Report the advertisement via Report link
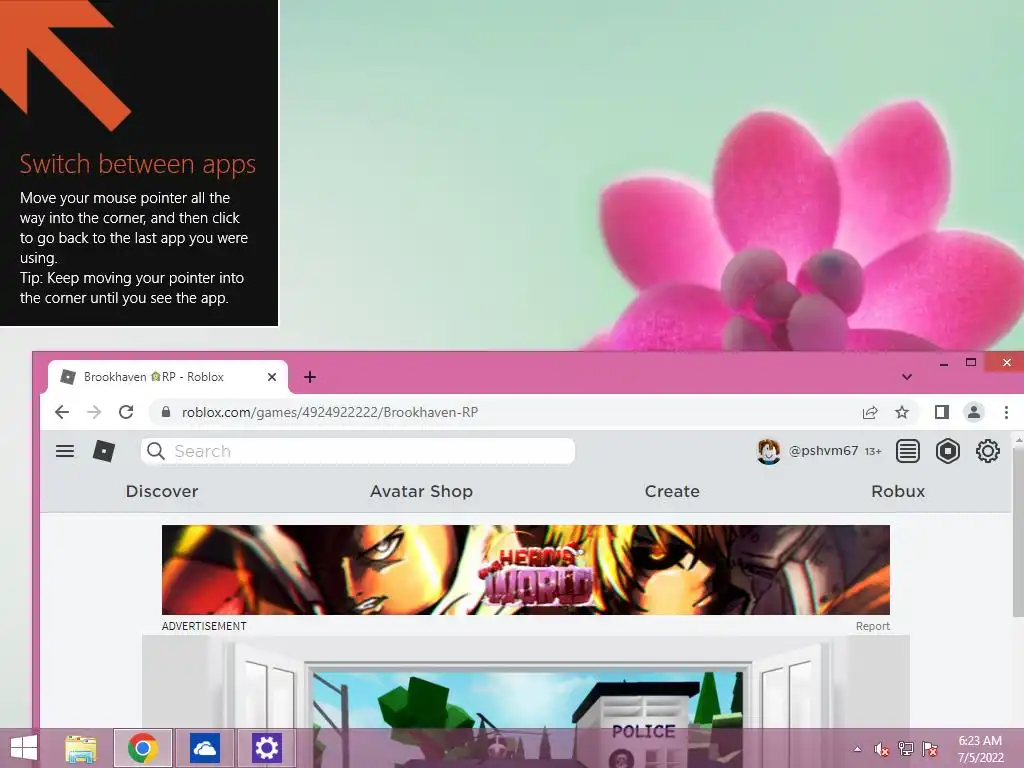The height and width of the screenshot is (768, 1024). pyautogui.click(x=872, y=626)
